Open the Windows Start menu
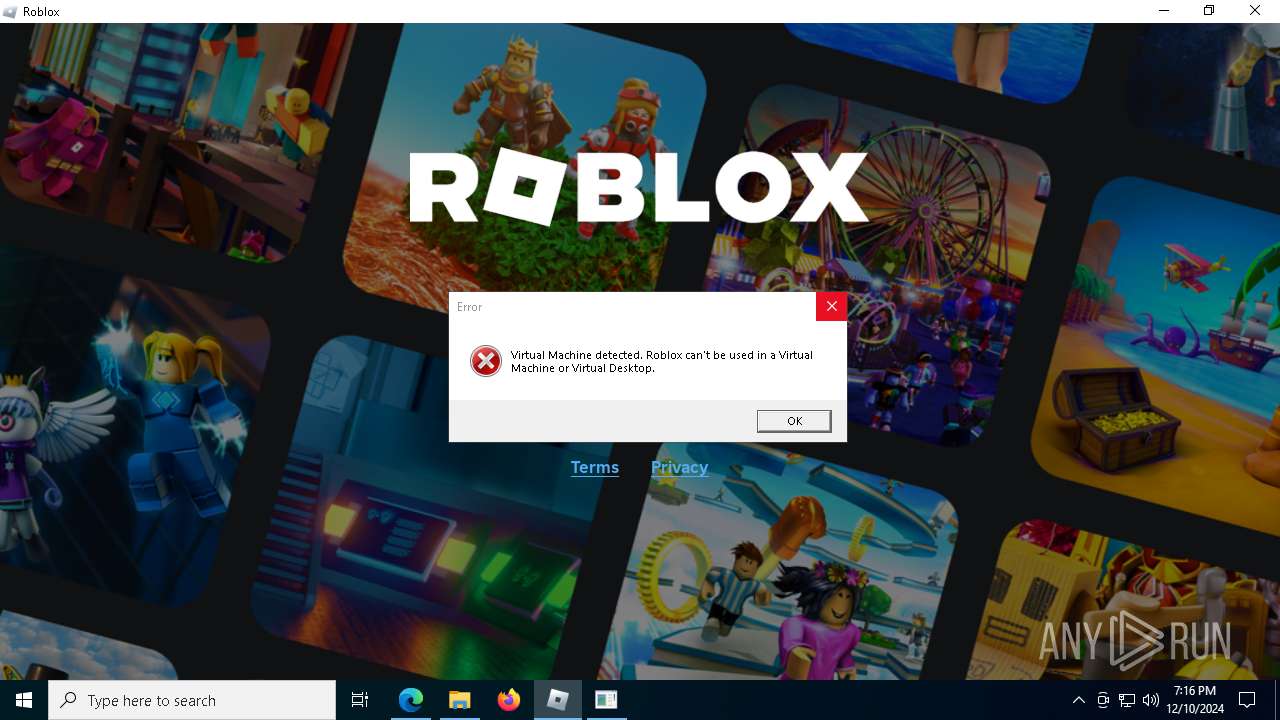1280x720 pixels. [x=24, y=700]
